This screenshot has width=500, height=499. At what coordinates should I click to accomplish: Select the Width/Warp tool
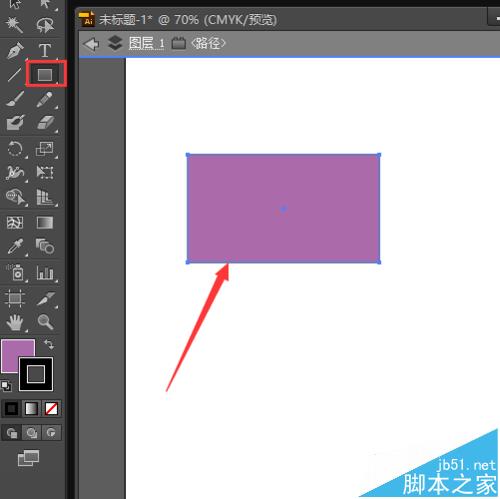coord(15,173)
